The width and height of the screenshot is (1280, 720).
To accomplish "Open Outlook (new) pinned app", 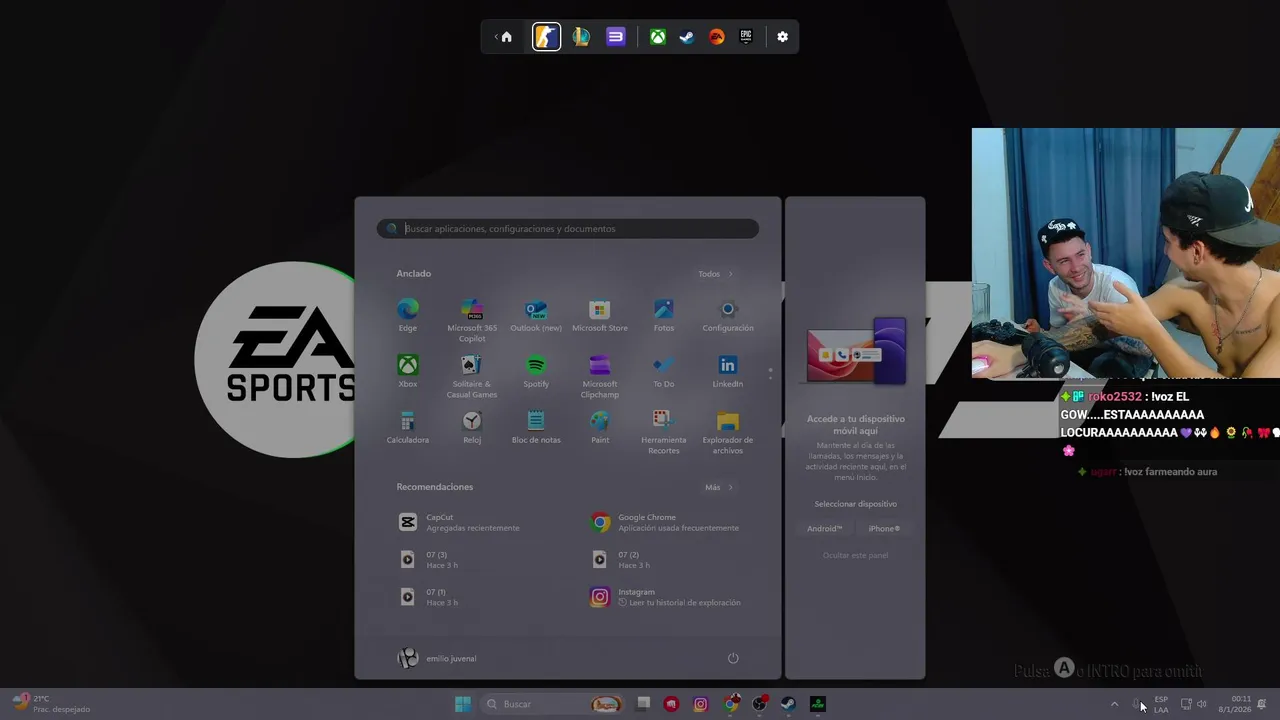I will [536, 315].
